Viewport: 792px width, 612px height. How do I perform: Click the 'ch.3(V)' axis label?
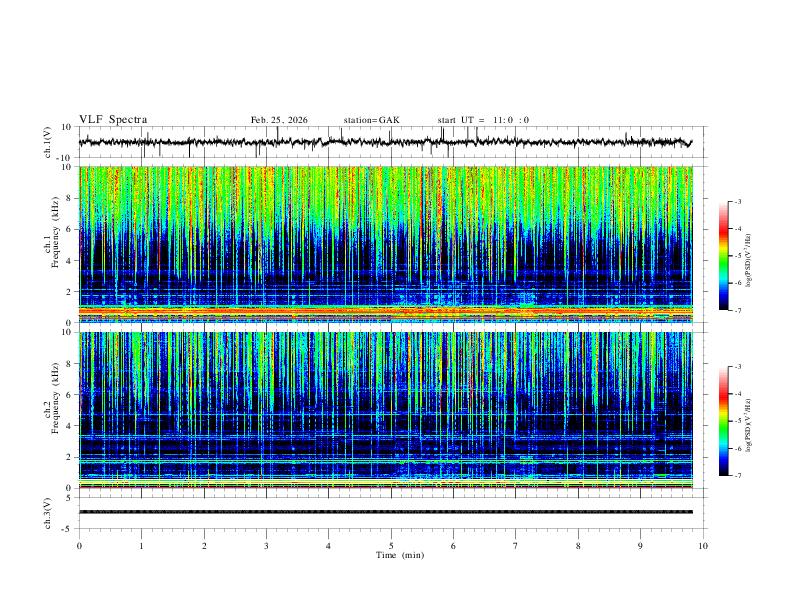pos(48,513)
